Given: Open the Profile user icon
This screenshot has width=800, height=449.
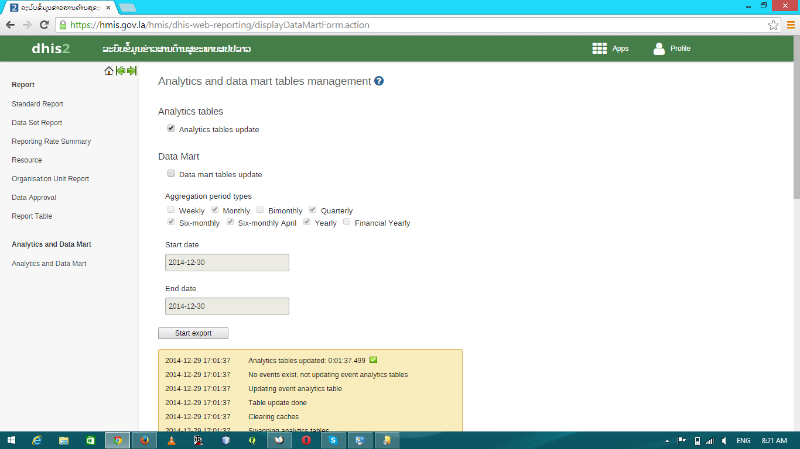Looking at the screenshot, I should (659, 48).
